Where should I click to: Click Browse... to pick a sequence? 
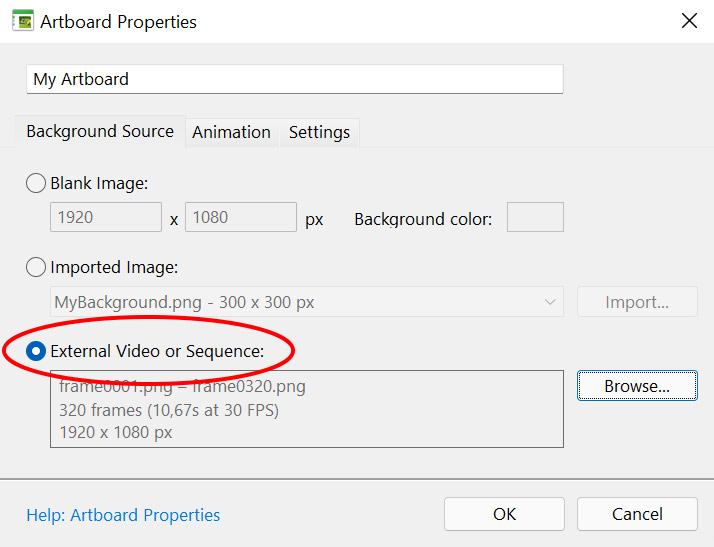pyautogui.click(x=637, y=386)
